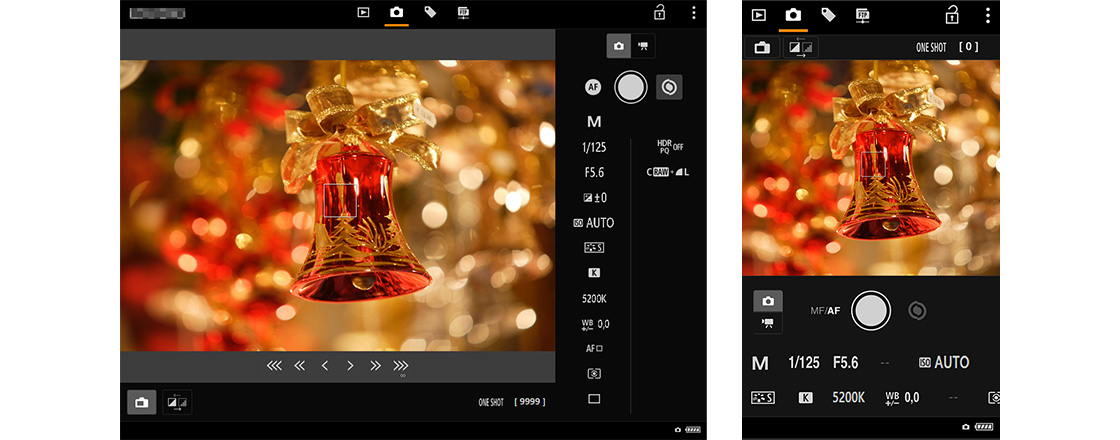Open the metering mode icon in tablet view

[x=594, y=373]
